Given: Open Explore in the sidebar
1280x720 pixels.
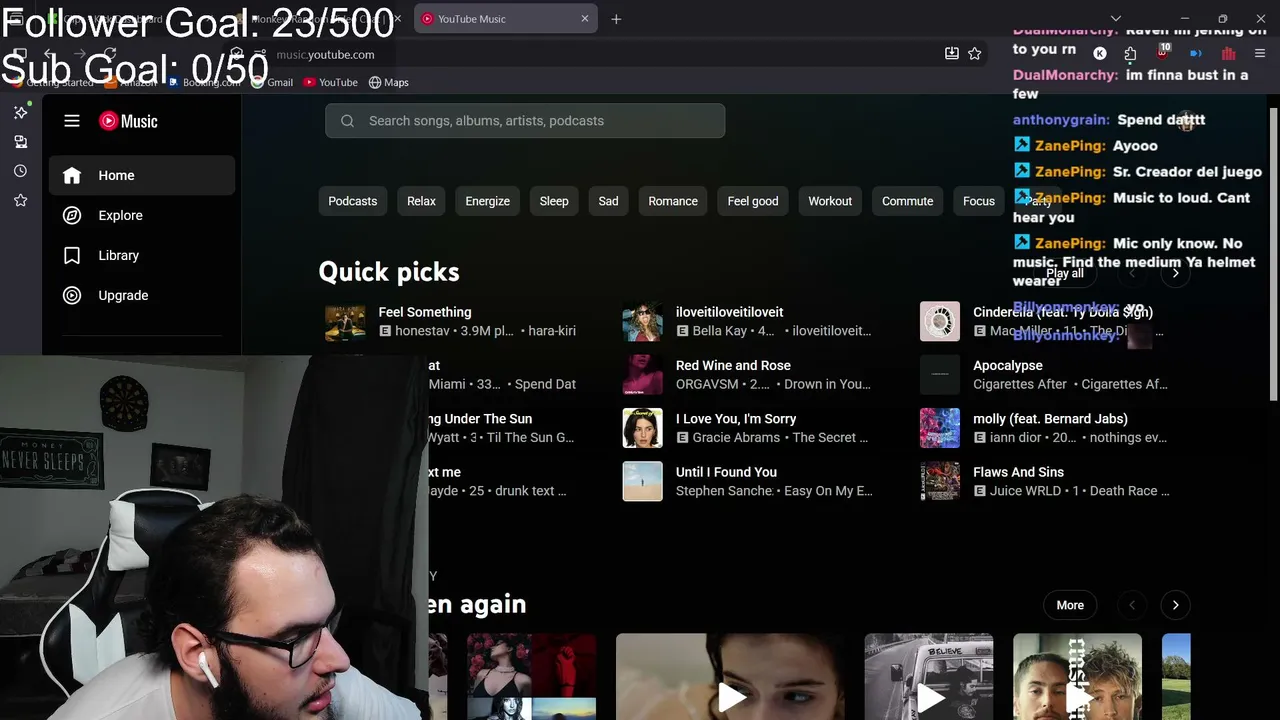Looking at the screenshot, I should pyautogui.click(x=142, y=215).
